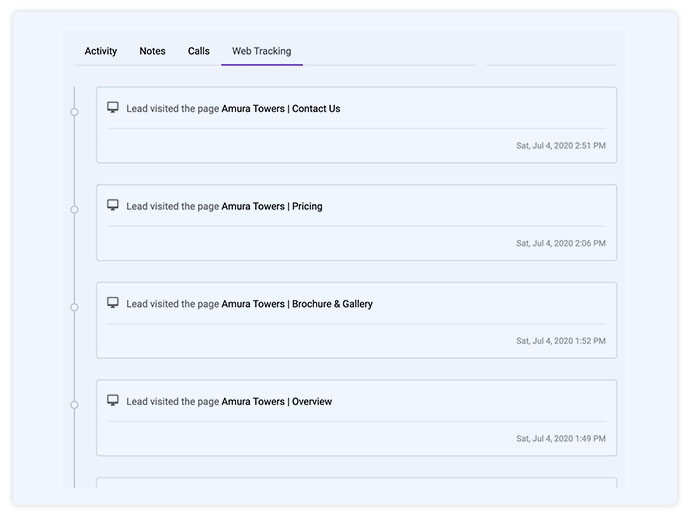Click timeline dot for Pricing visit
This screenshot has width=689, height=517.
pos(74,210)
